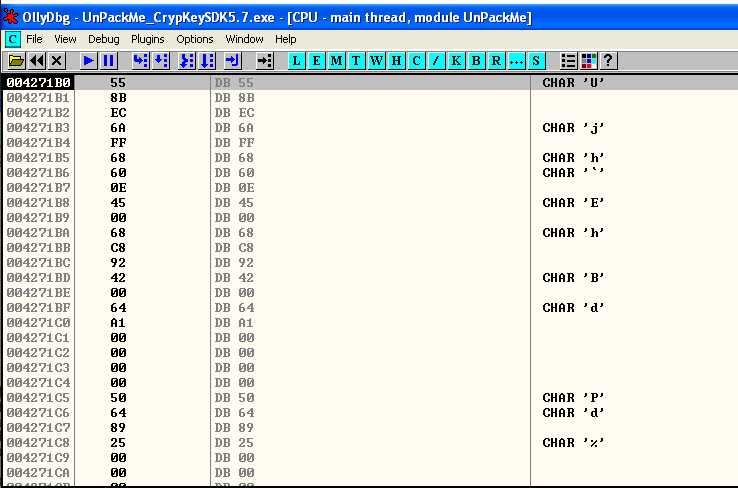Click disassembly 'DB 50' entry
Screen dimensions: 738x488
pyautogui.click(x=234, y=398)
